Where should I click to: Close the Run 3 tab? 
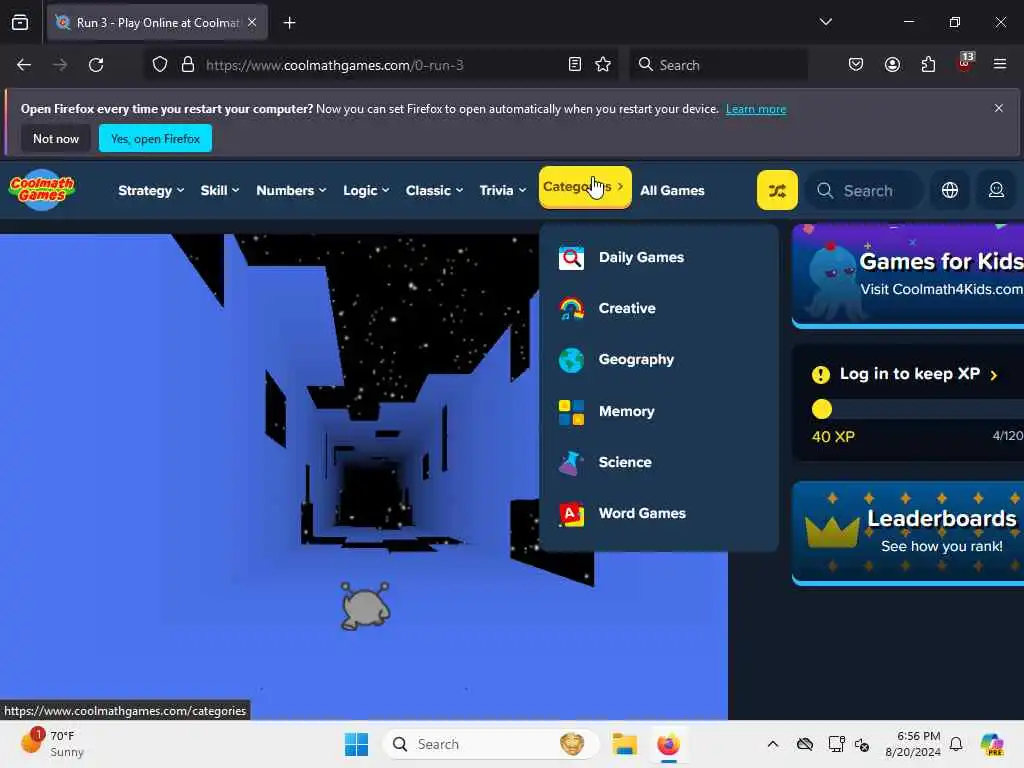point(252,23)
